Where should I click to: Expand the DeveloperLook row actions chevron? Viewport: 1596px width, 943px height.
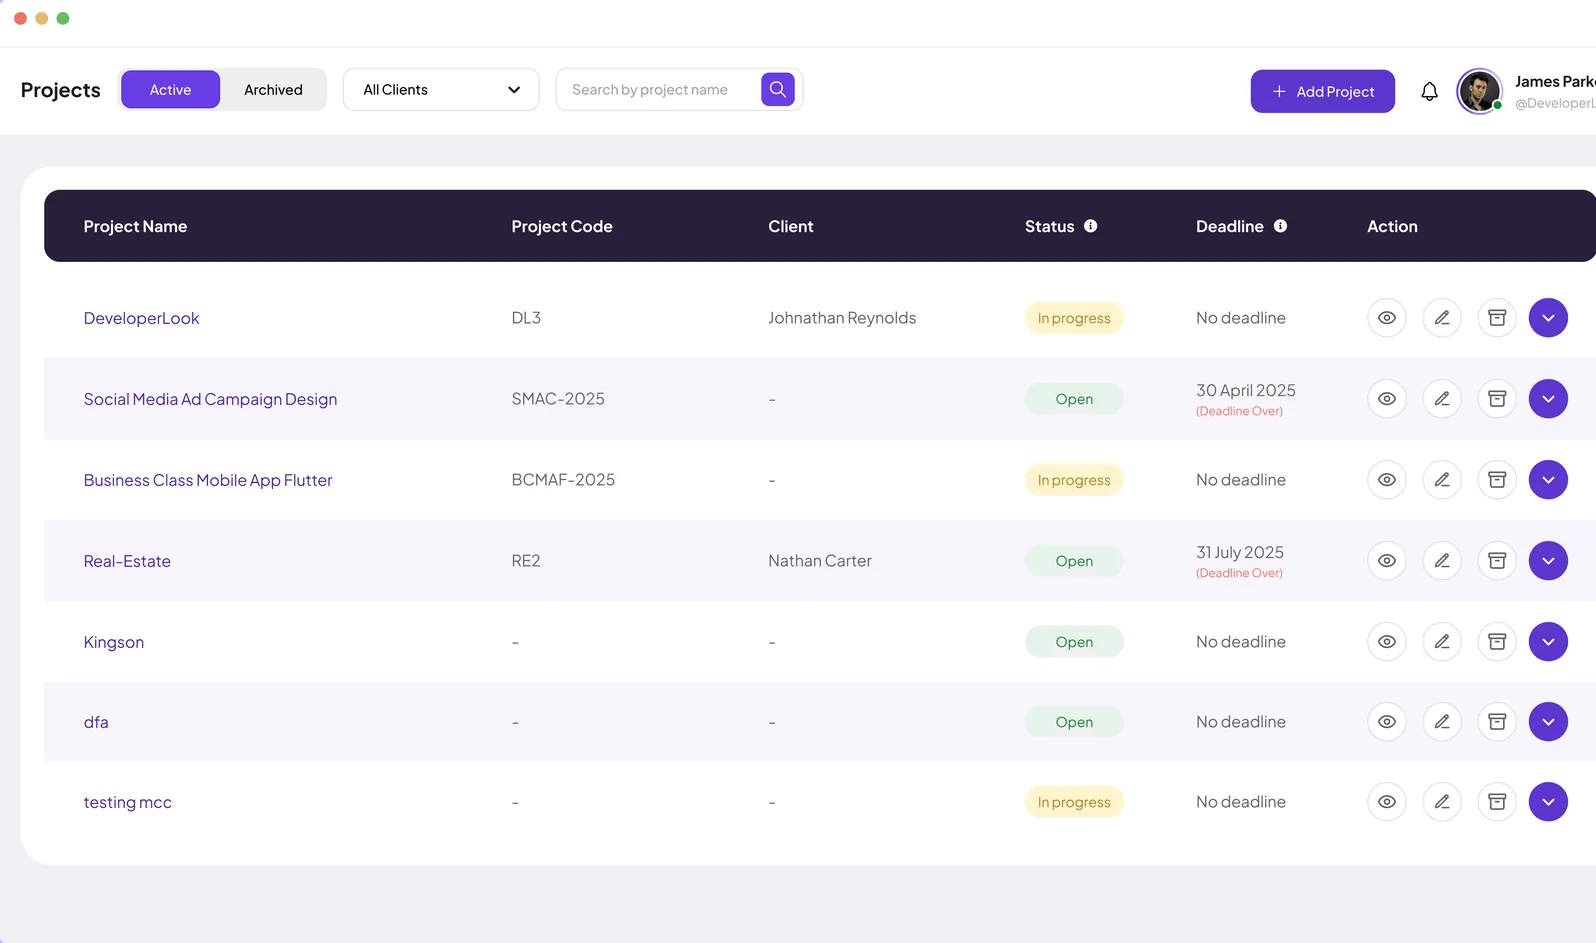pyautogui.click(x=1548, y=318)
